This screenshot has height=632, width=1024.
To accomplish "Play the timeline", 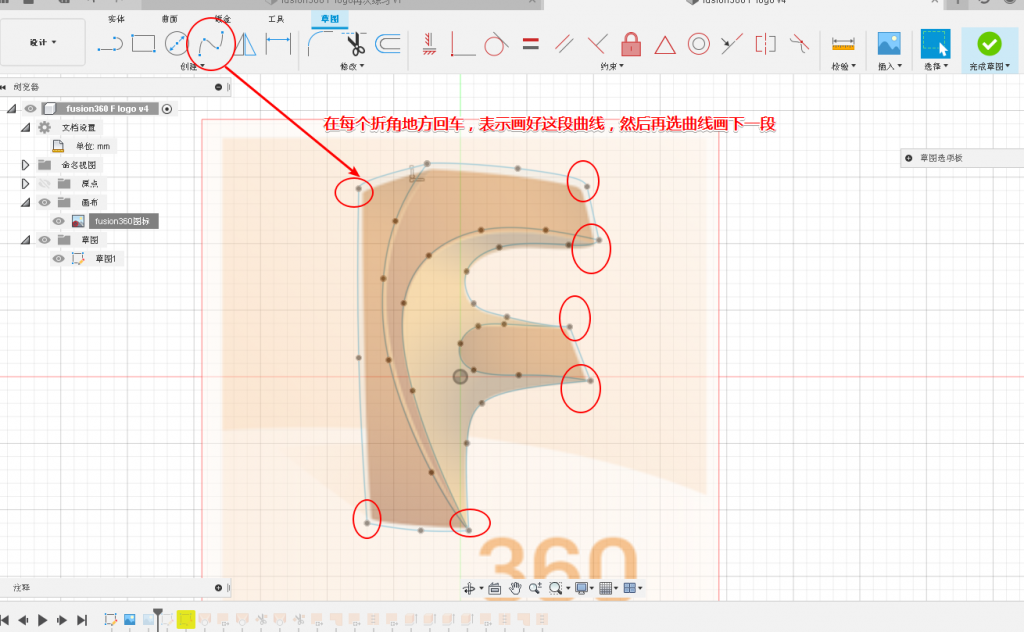I will 42,620.
